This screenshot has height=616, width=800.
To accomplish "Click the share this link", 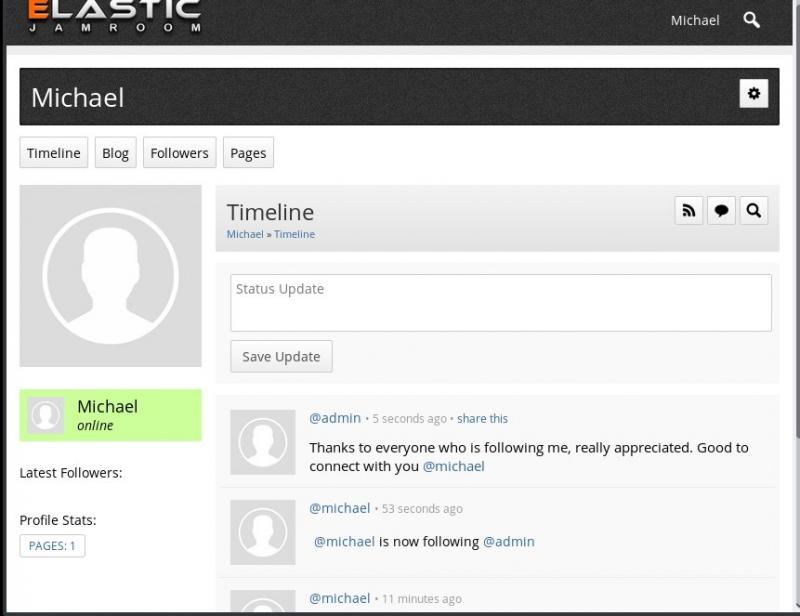I will pyautogui.click(x=482, y=418).
